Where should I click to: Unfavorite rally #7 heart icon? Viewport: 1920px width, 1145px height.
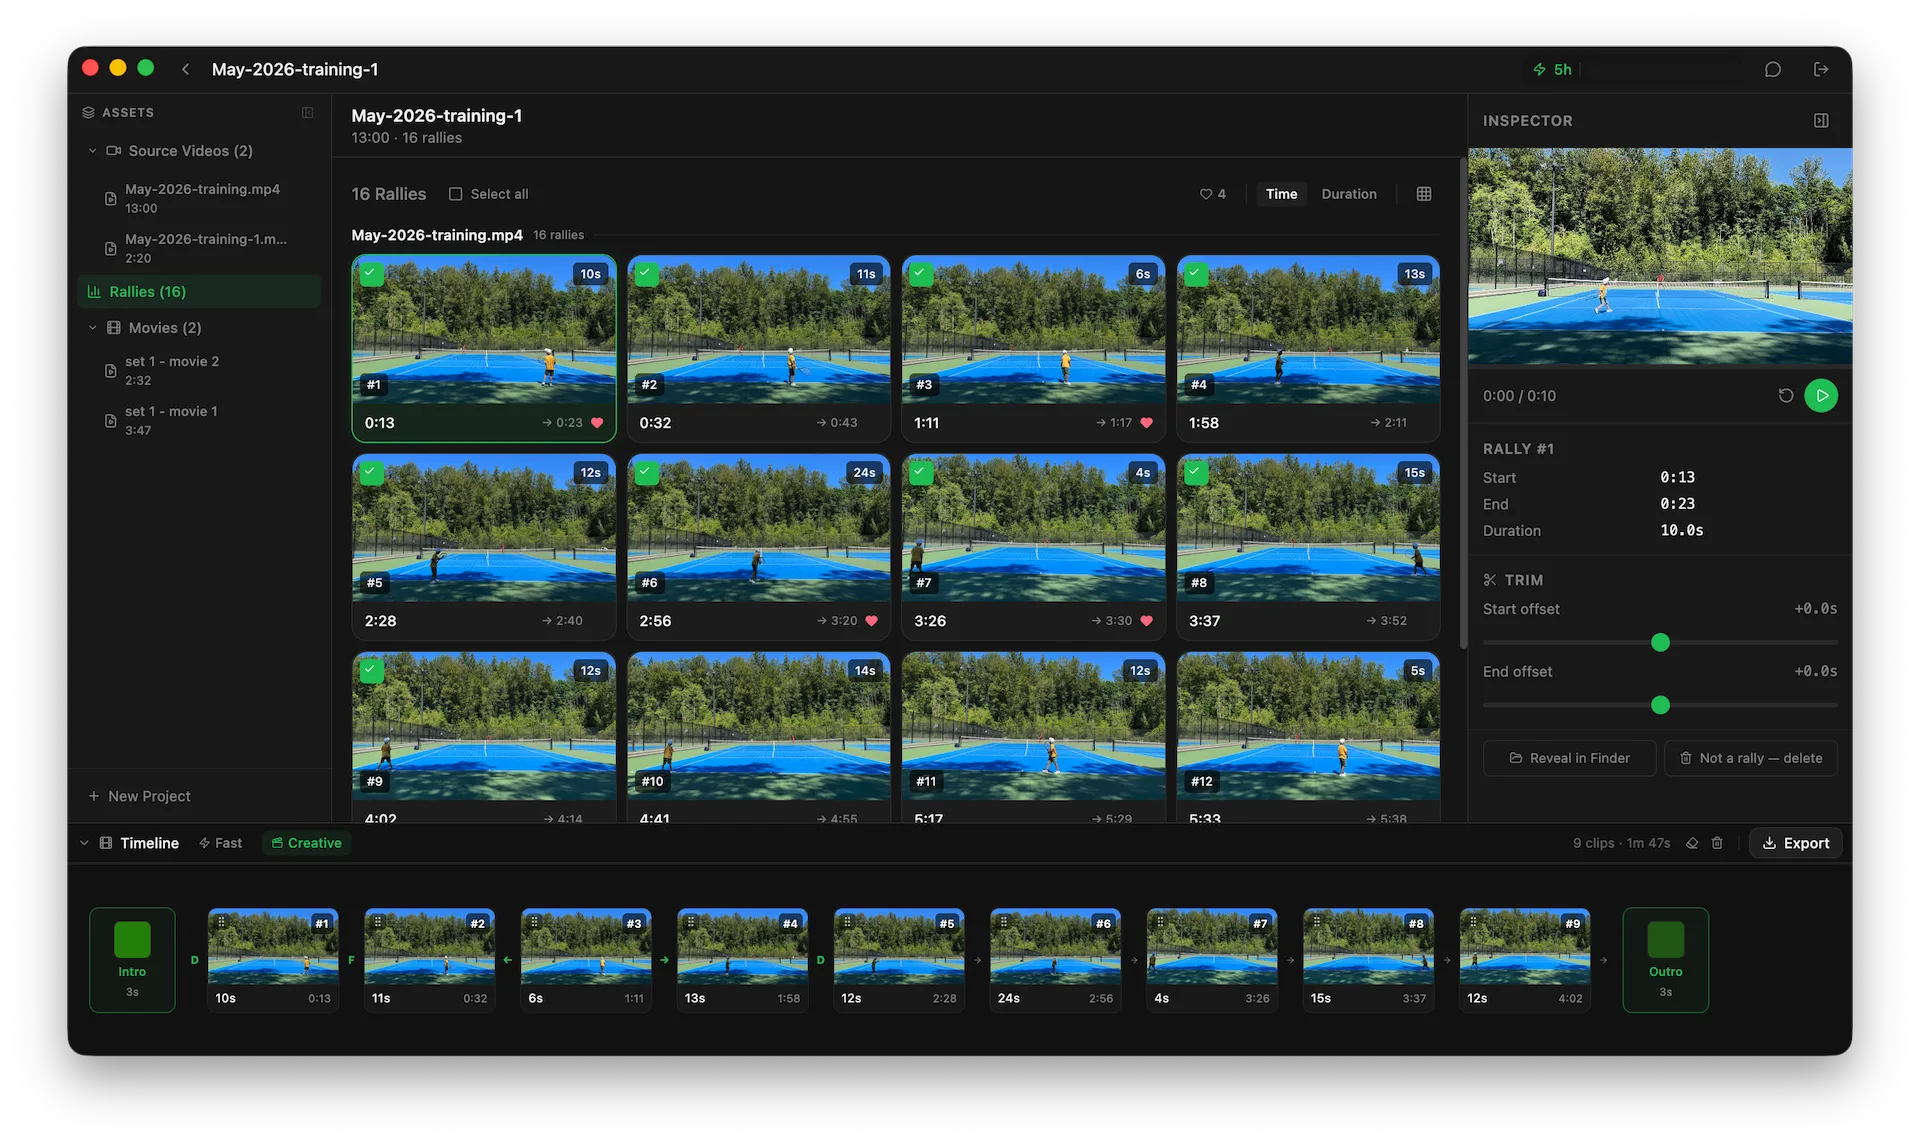pyautogui.click(x=1146, y=621)
